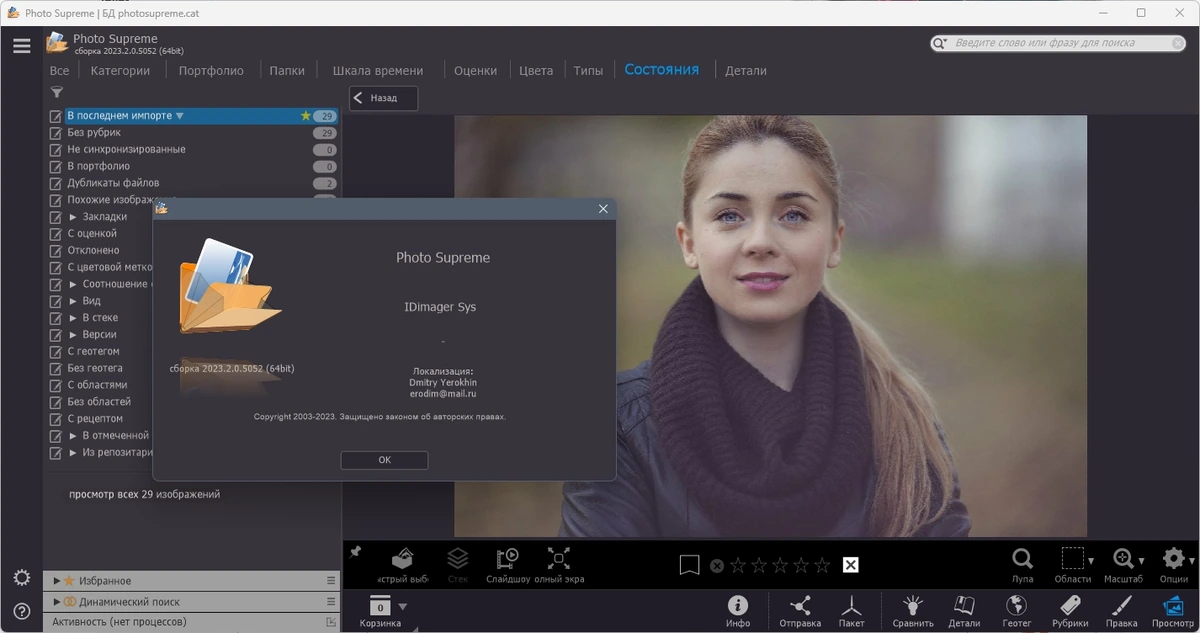
Task: Click OK in the about dialog
Action: pyautogui.click(x=384, y=460)
